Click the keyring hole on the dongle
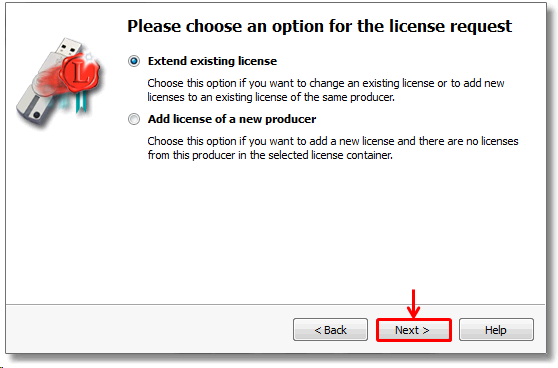 click(x=36, y=115)
